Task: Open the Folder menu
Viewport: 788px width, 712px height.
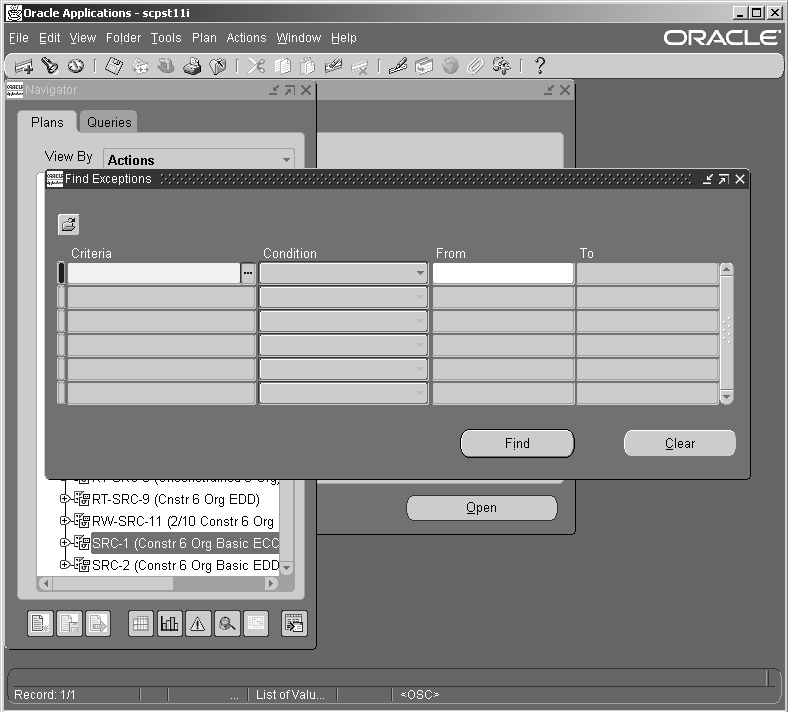Action: coord(123,38)
